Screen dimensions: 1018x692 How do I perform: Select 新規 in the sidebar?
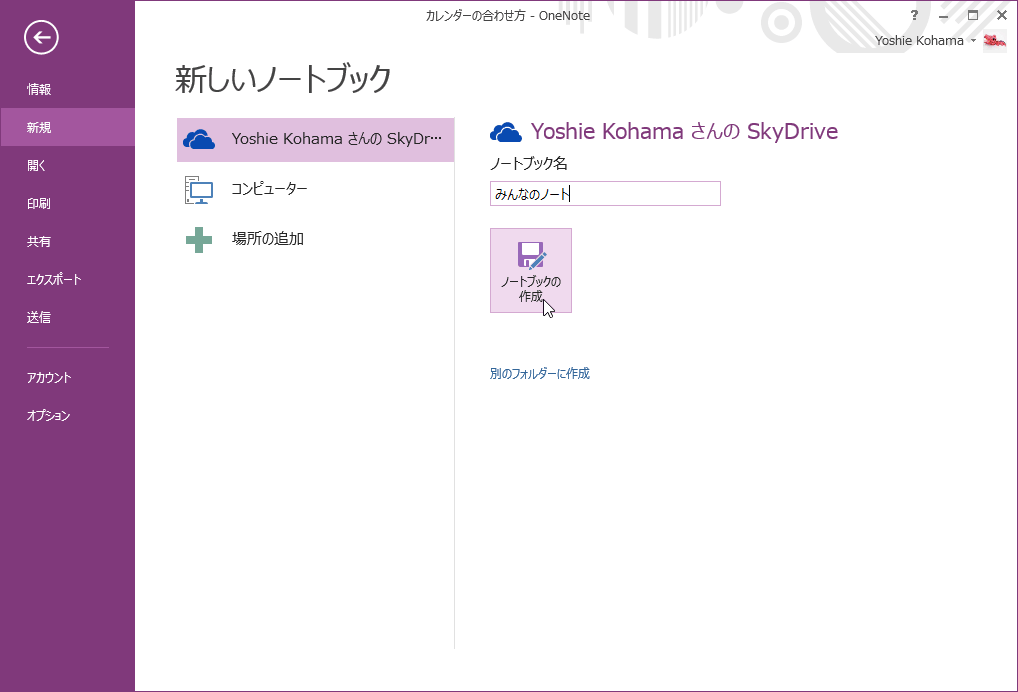[x=68, y=127]
